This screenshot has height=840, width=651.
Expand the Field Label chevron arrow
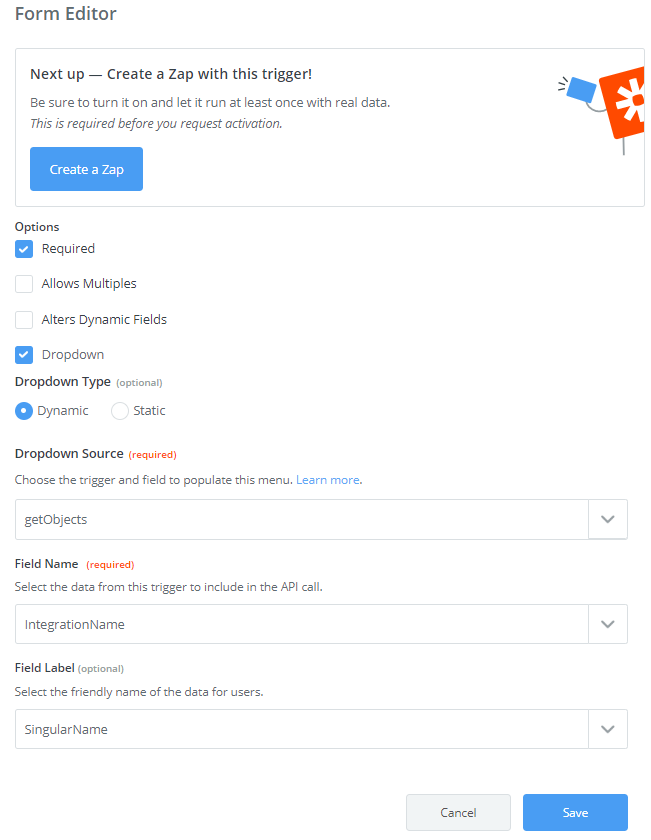click(x=608, y=729)
